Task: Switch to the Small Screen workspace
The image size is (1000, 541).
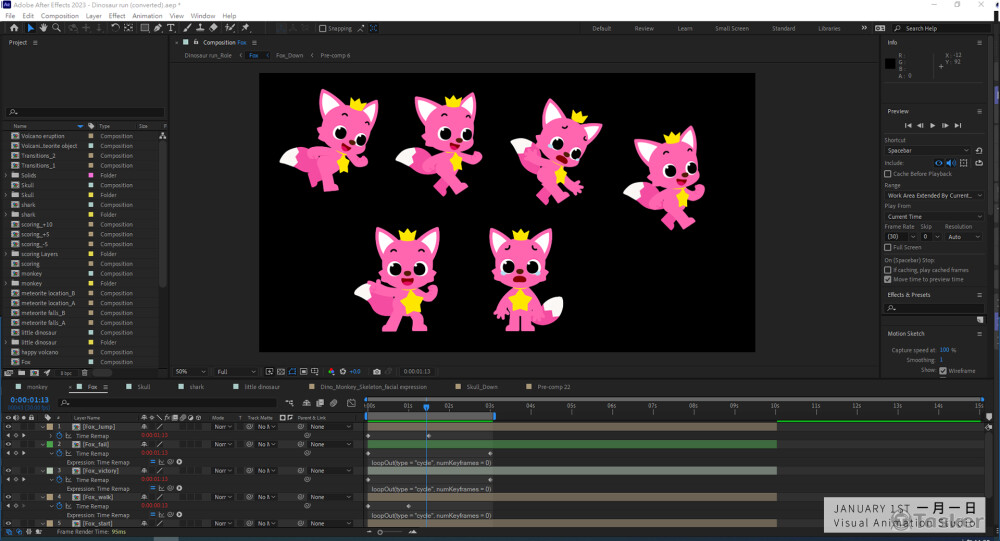Action: coord(732,29)
